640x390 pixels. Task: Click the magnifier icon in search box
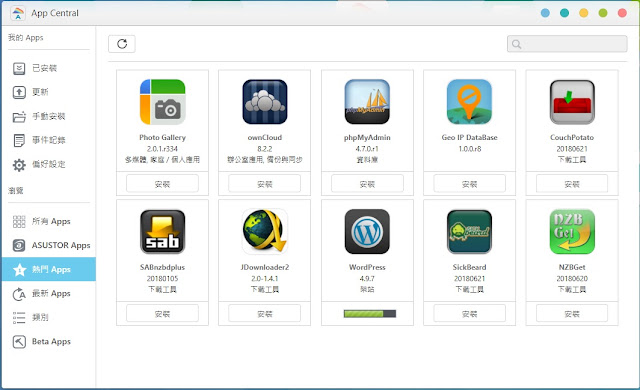pyautogui.click(x=516, y=44)
